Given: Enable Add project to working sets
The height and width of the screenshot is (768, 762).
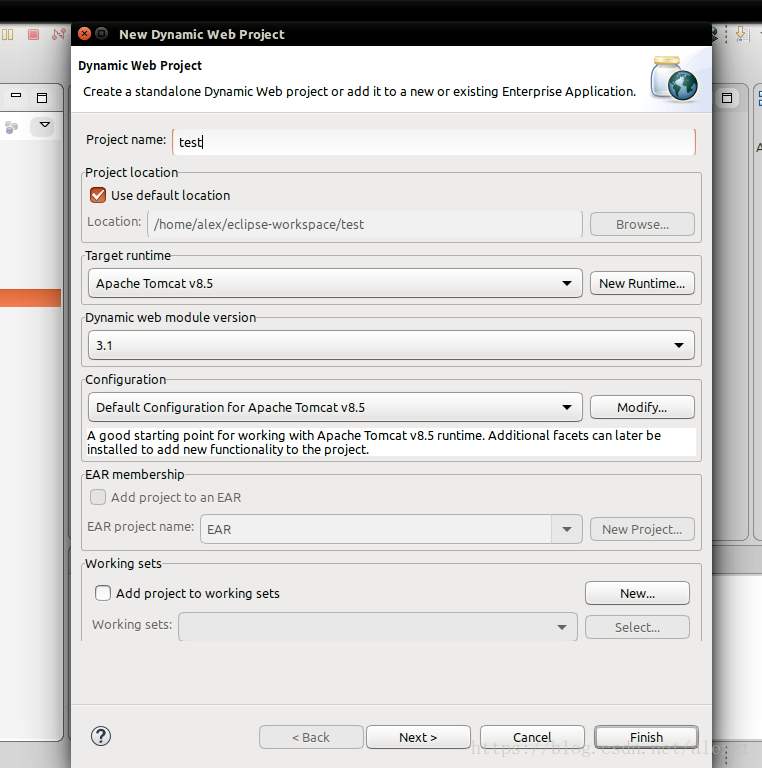Looking at the screenshot, I should click(103, 593).
